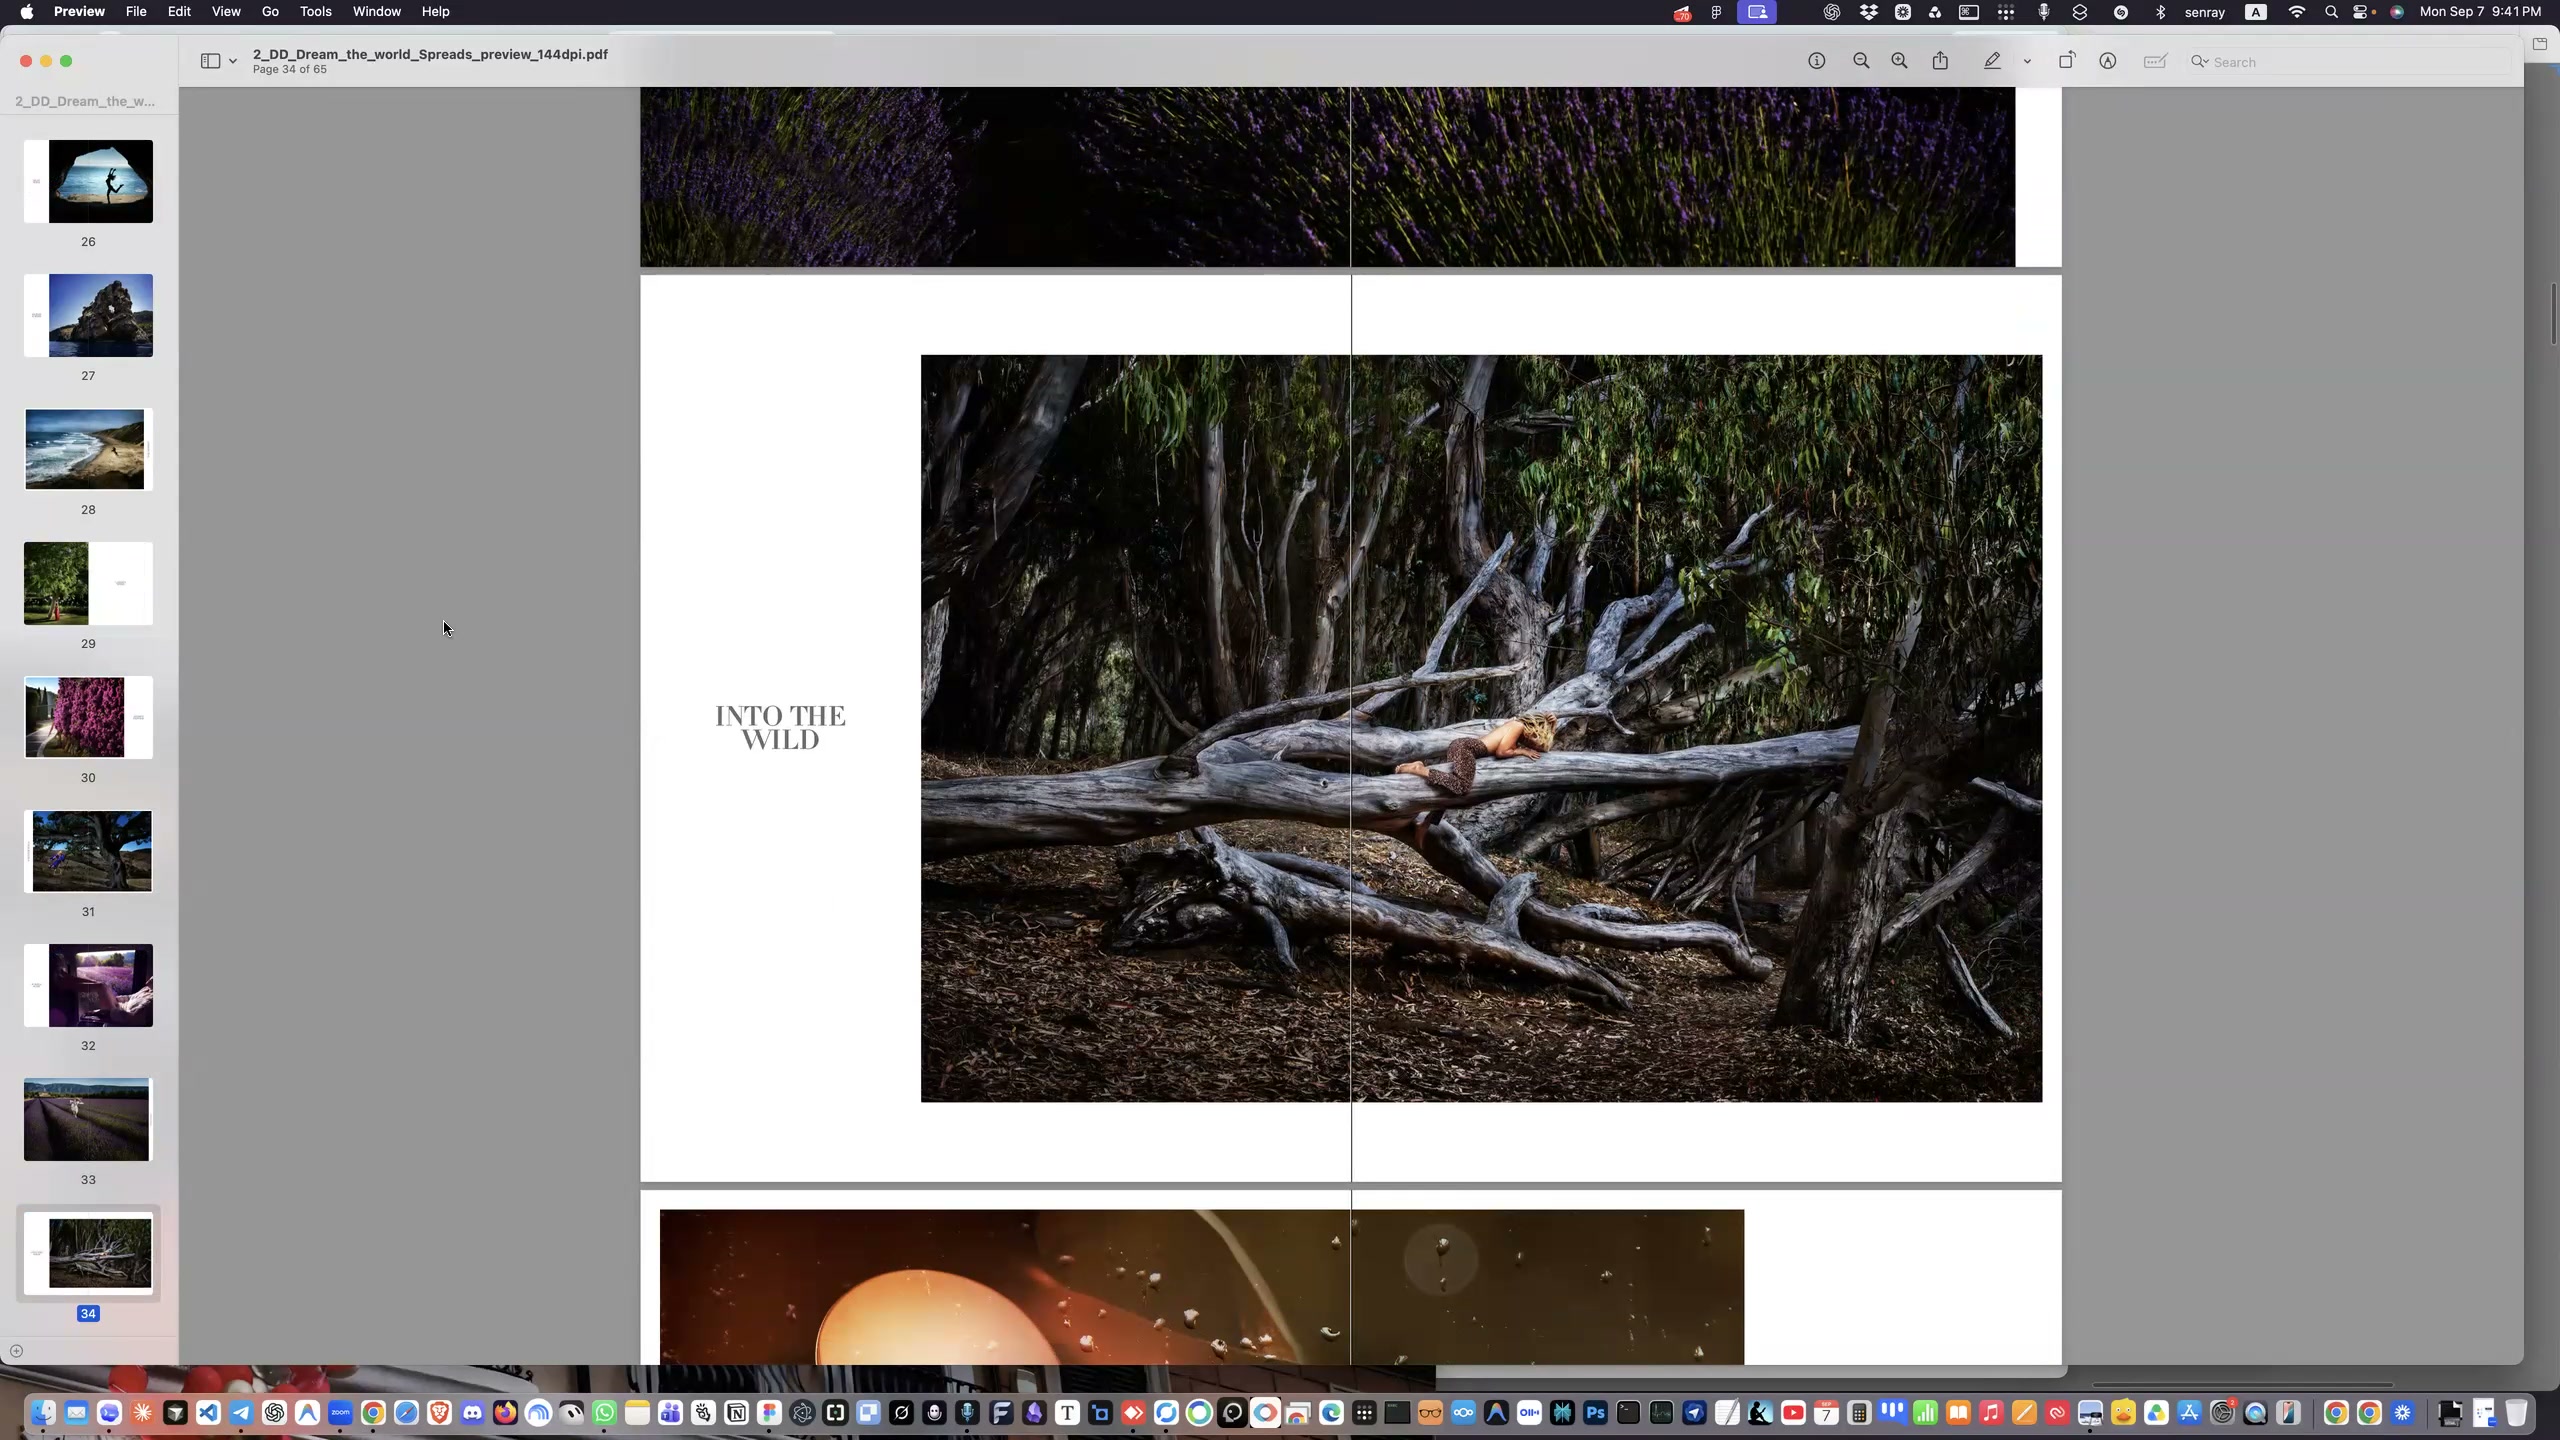2560x1440 pixels.
Task: Open the form filling toolbar
Action: [2155, 61]
